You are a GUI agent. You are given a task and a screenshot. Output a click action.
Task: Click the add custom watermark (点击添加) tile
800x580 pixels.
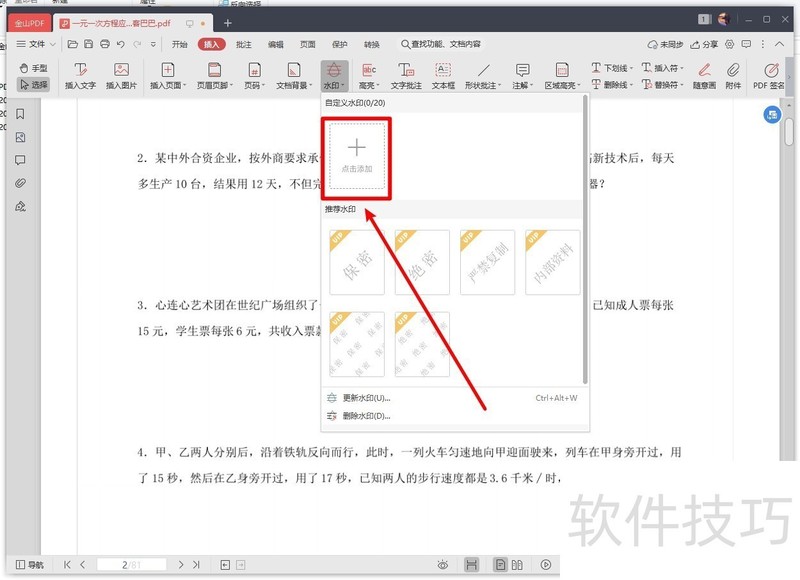(x=357, y=156)
